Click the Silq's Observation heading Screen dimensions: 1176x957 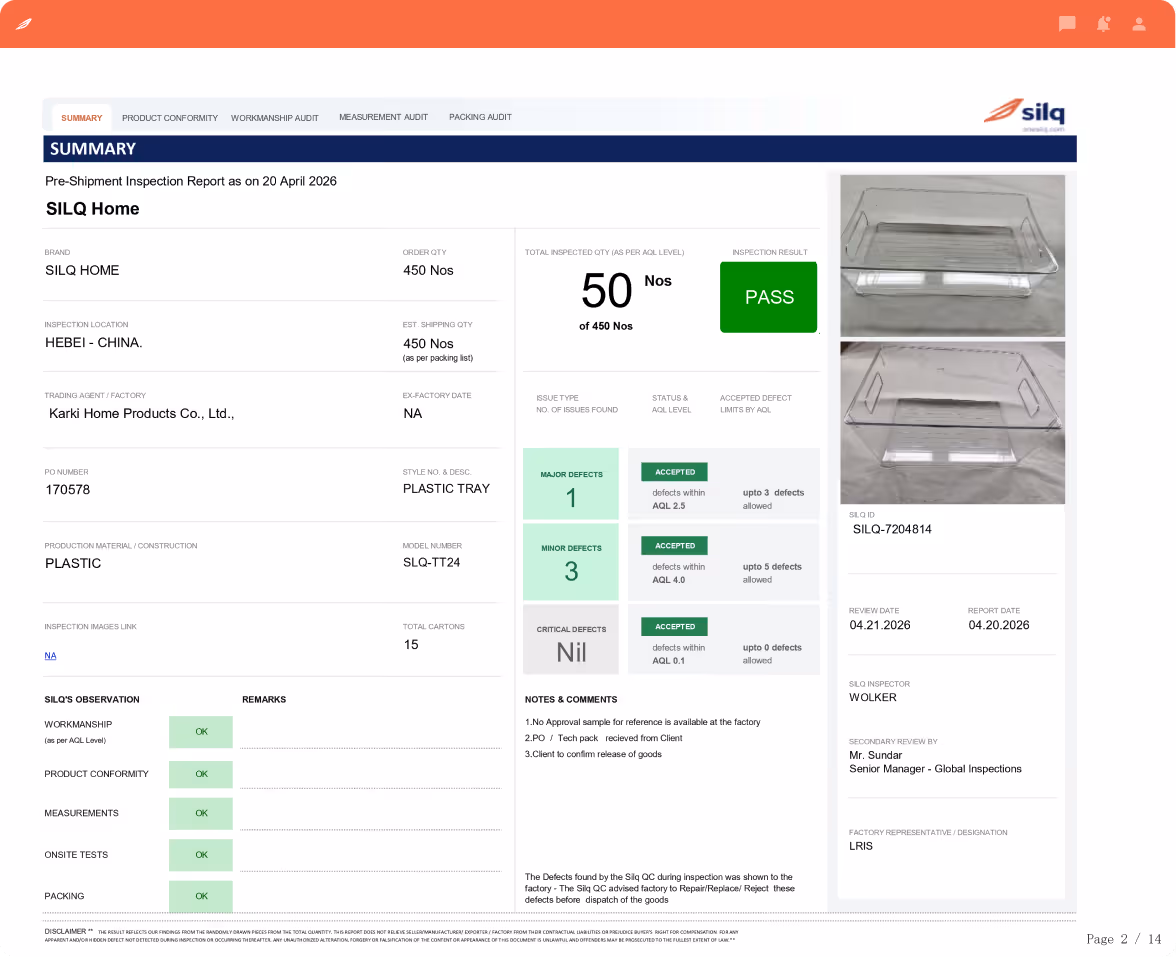[92, 700]
